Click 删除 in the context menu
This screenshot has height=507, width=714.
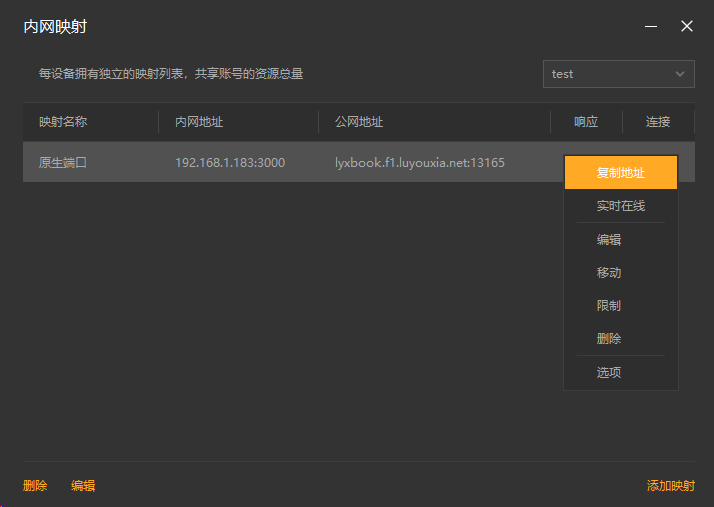pyautogui.click(x=609, y=339)
